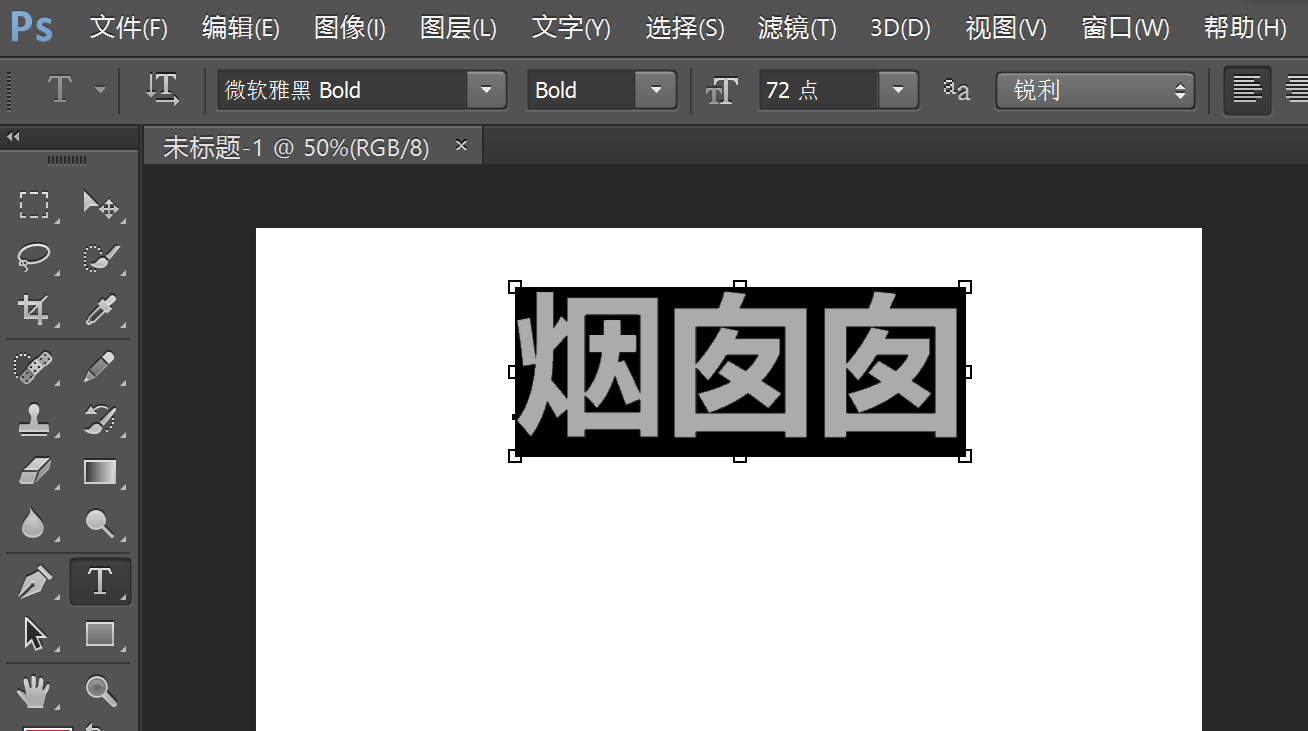The height and width of the screenshot is (731, 1308).
Task: Enable left-align text
Action: click(1247, 91)
